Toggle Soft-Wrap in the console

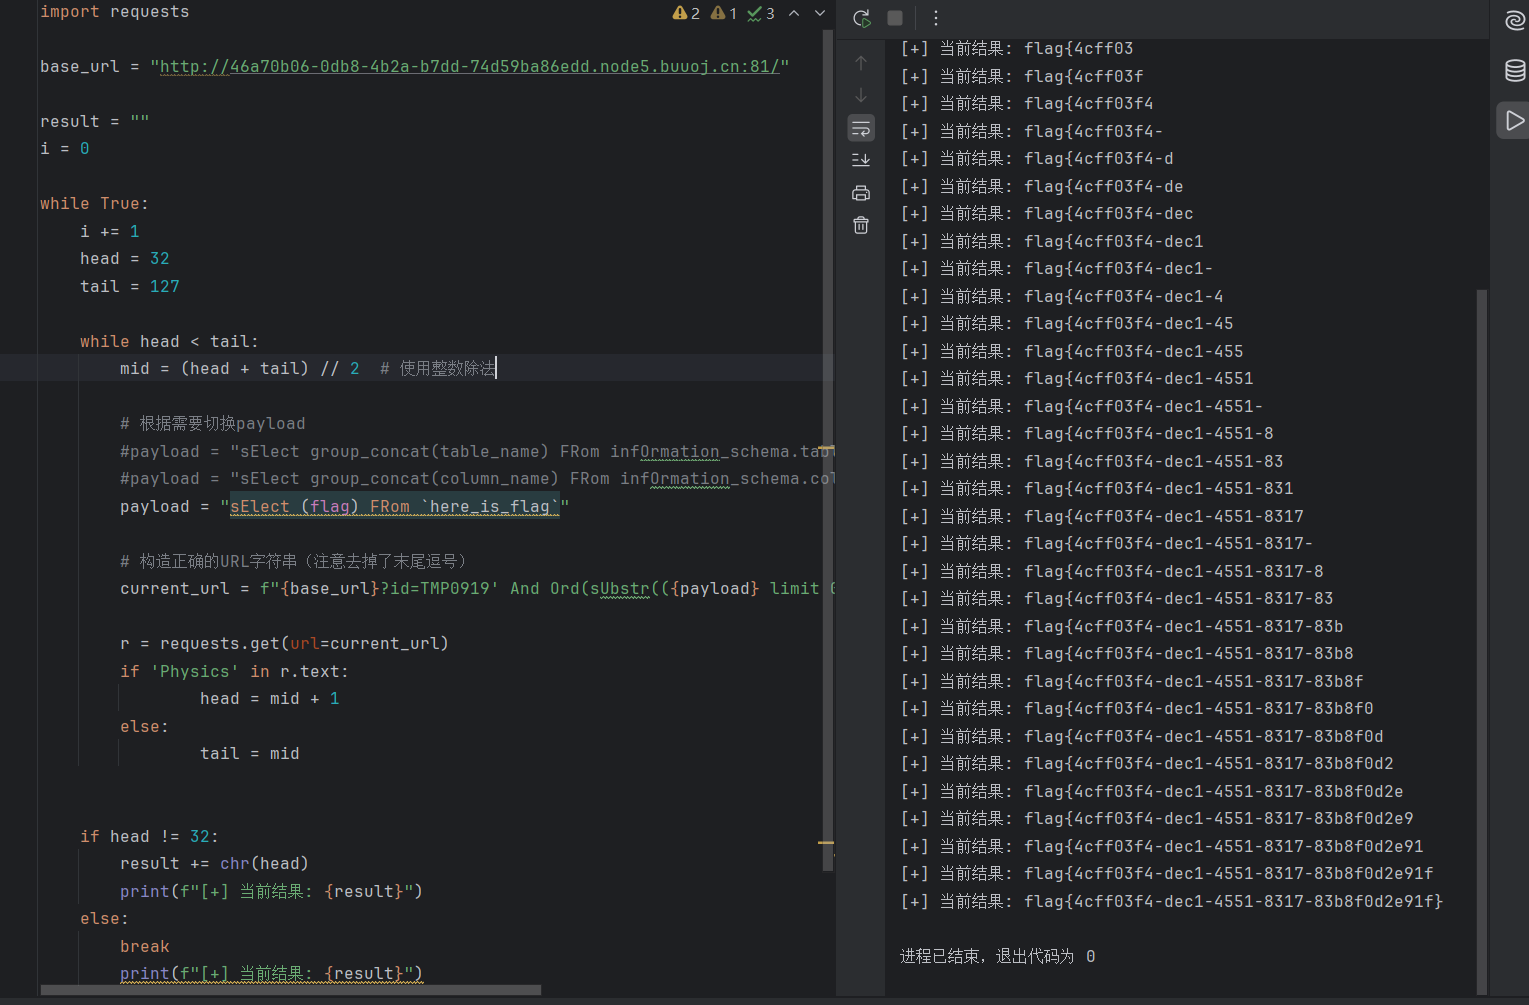coord(861,128)
